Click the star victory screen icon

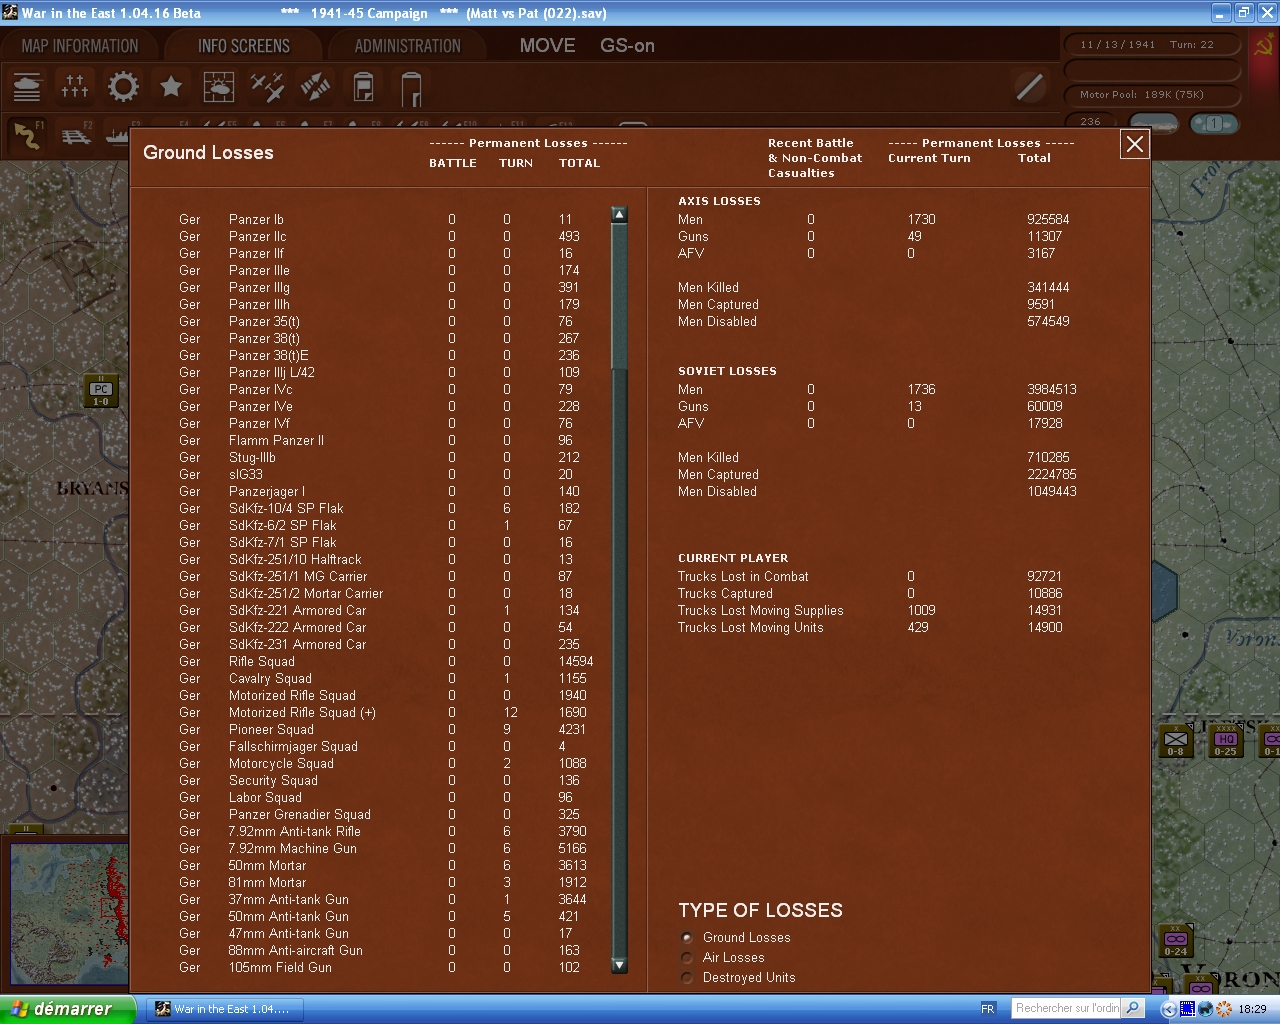click(171, 87)
